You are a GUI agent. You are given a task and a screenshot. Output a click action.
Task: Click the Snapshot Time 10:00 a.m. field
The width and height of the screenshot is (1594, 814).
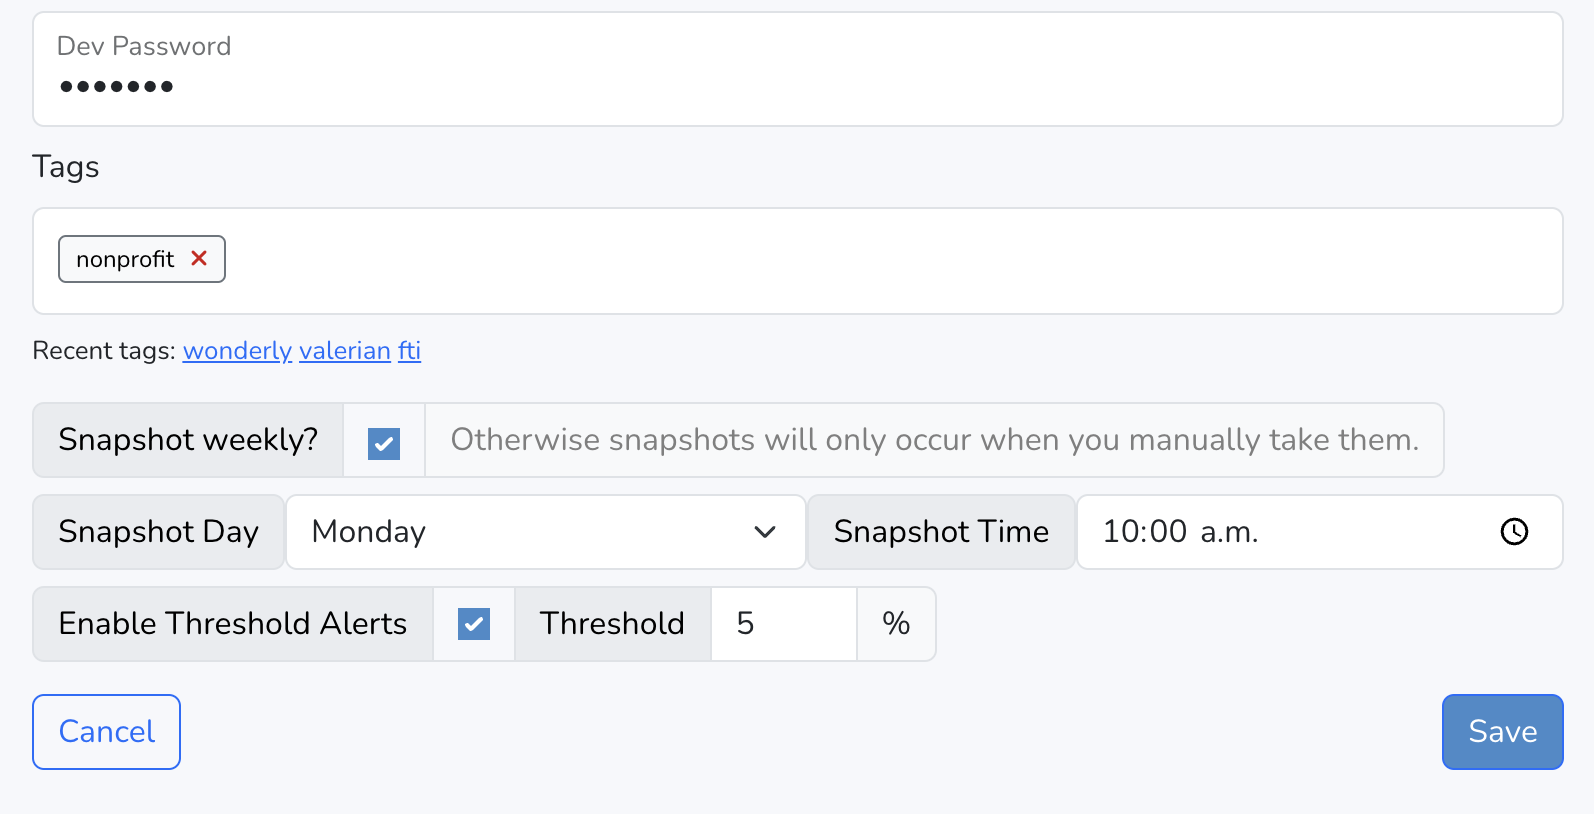1319,532
